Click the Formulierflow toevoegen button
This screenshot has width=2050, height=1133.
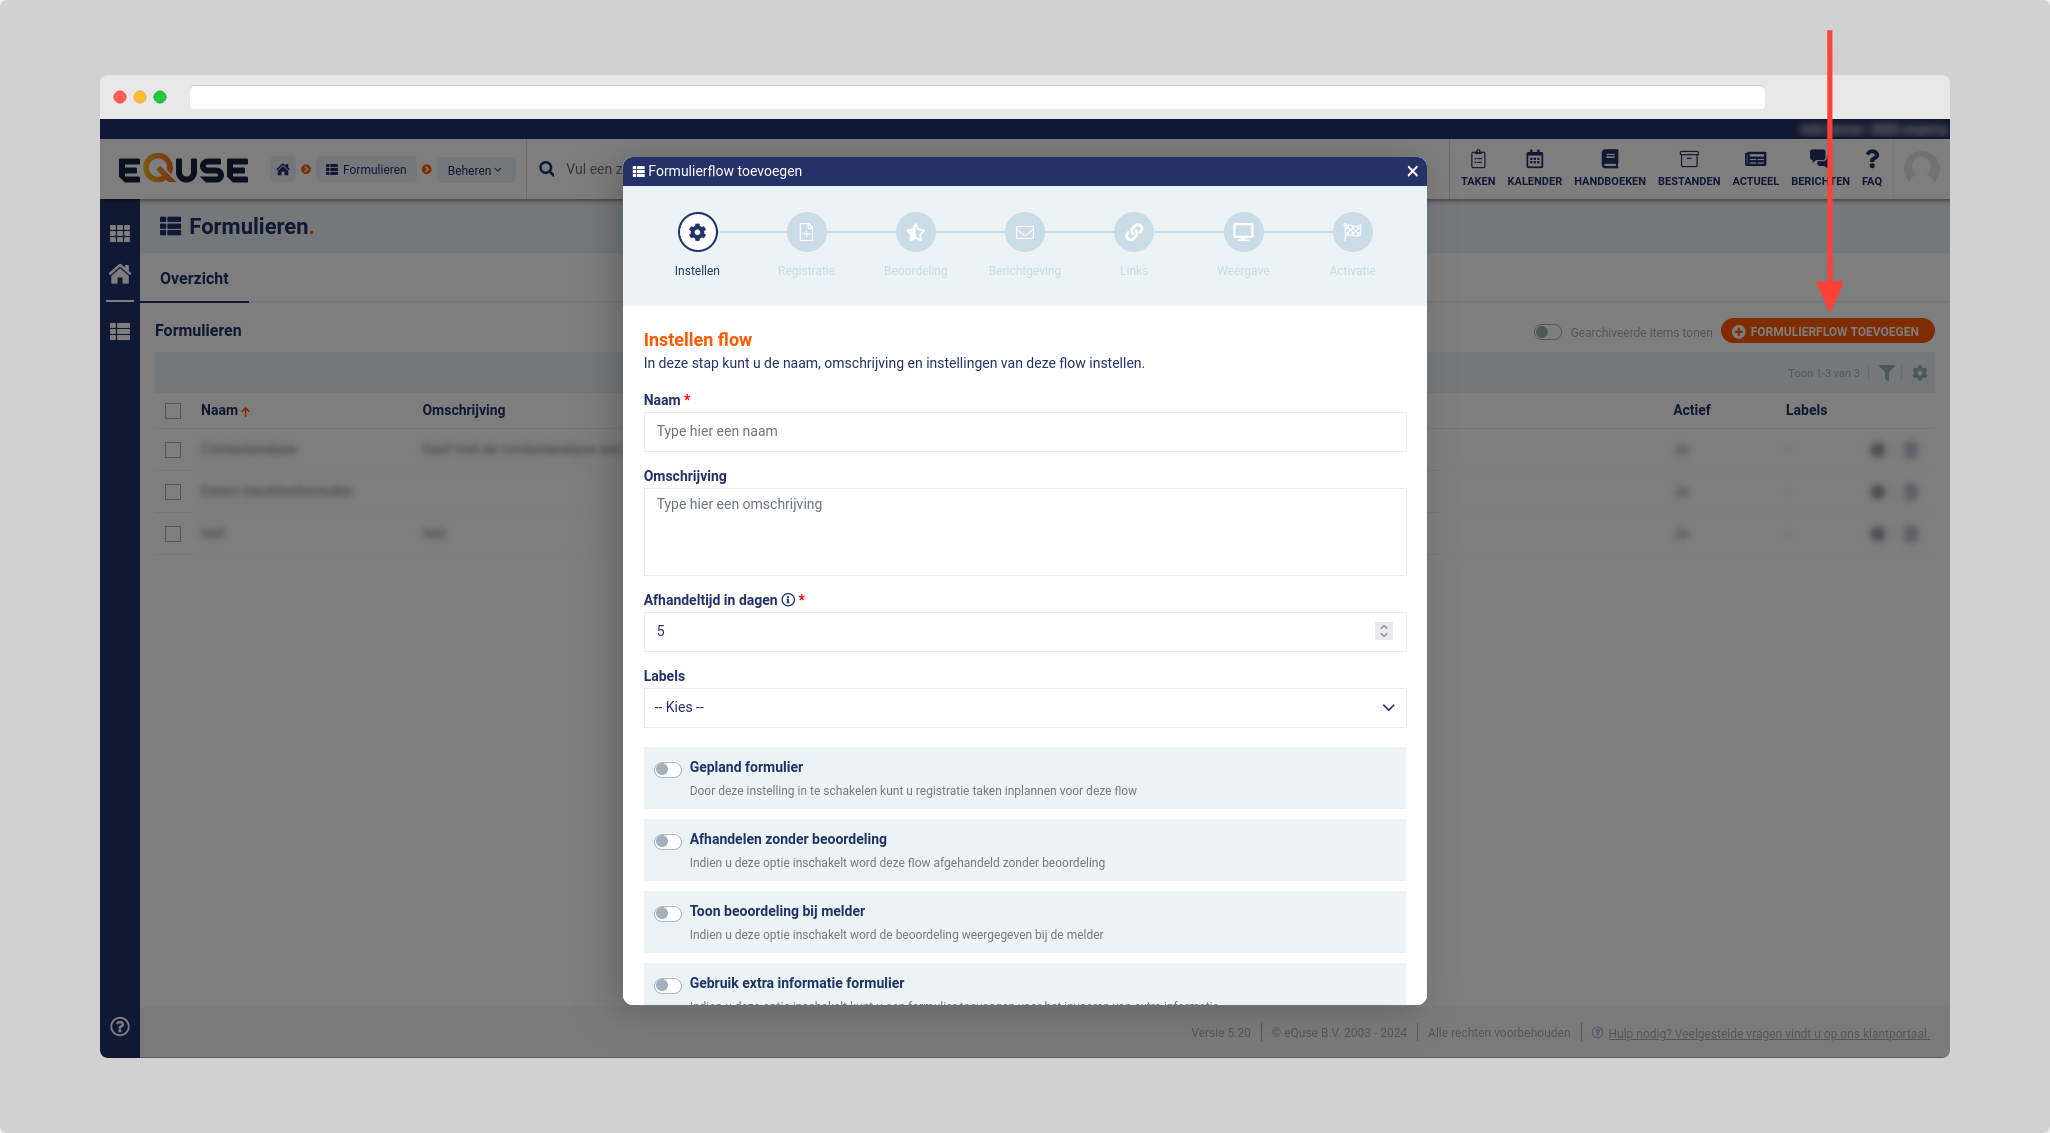(1827, 332)
